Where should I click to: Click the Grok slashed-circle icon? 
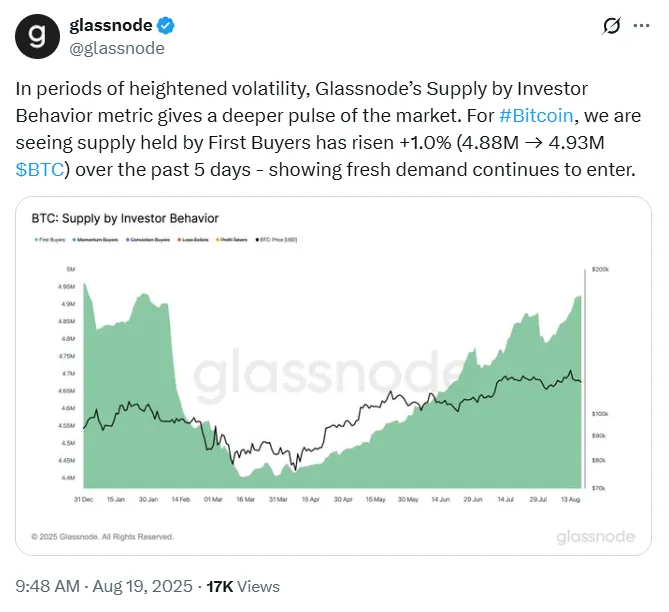tap(611, 26)
